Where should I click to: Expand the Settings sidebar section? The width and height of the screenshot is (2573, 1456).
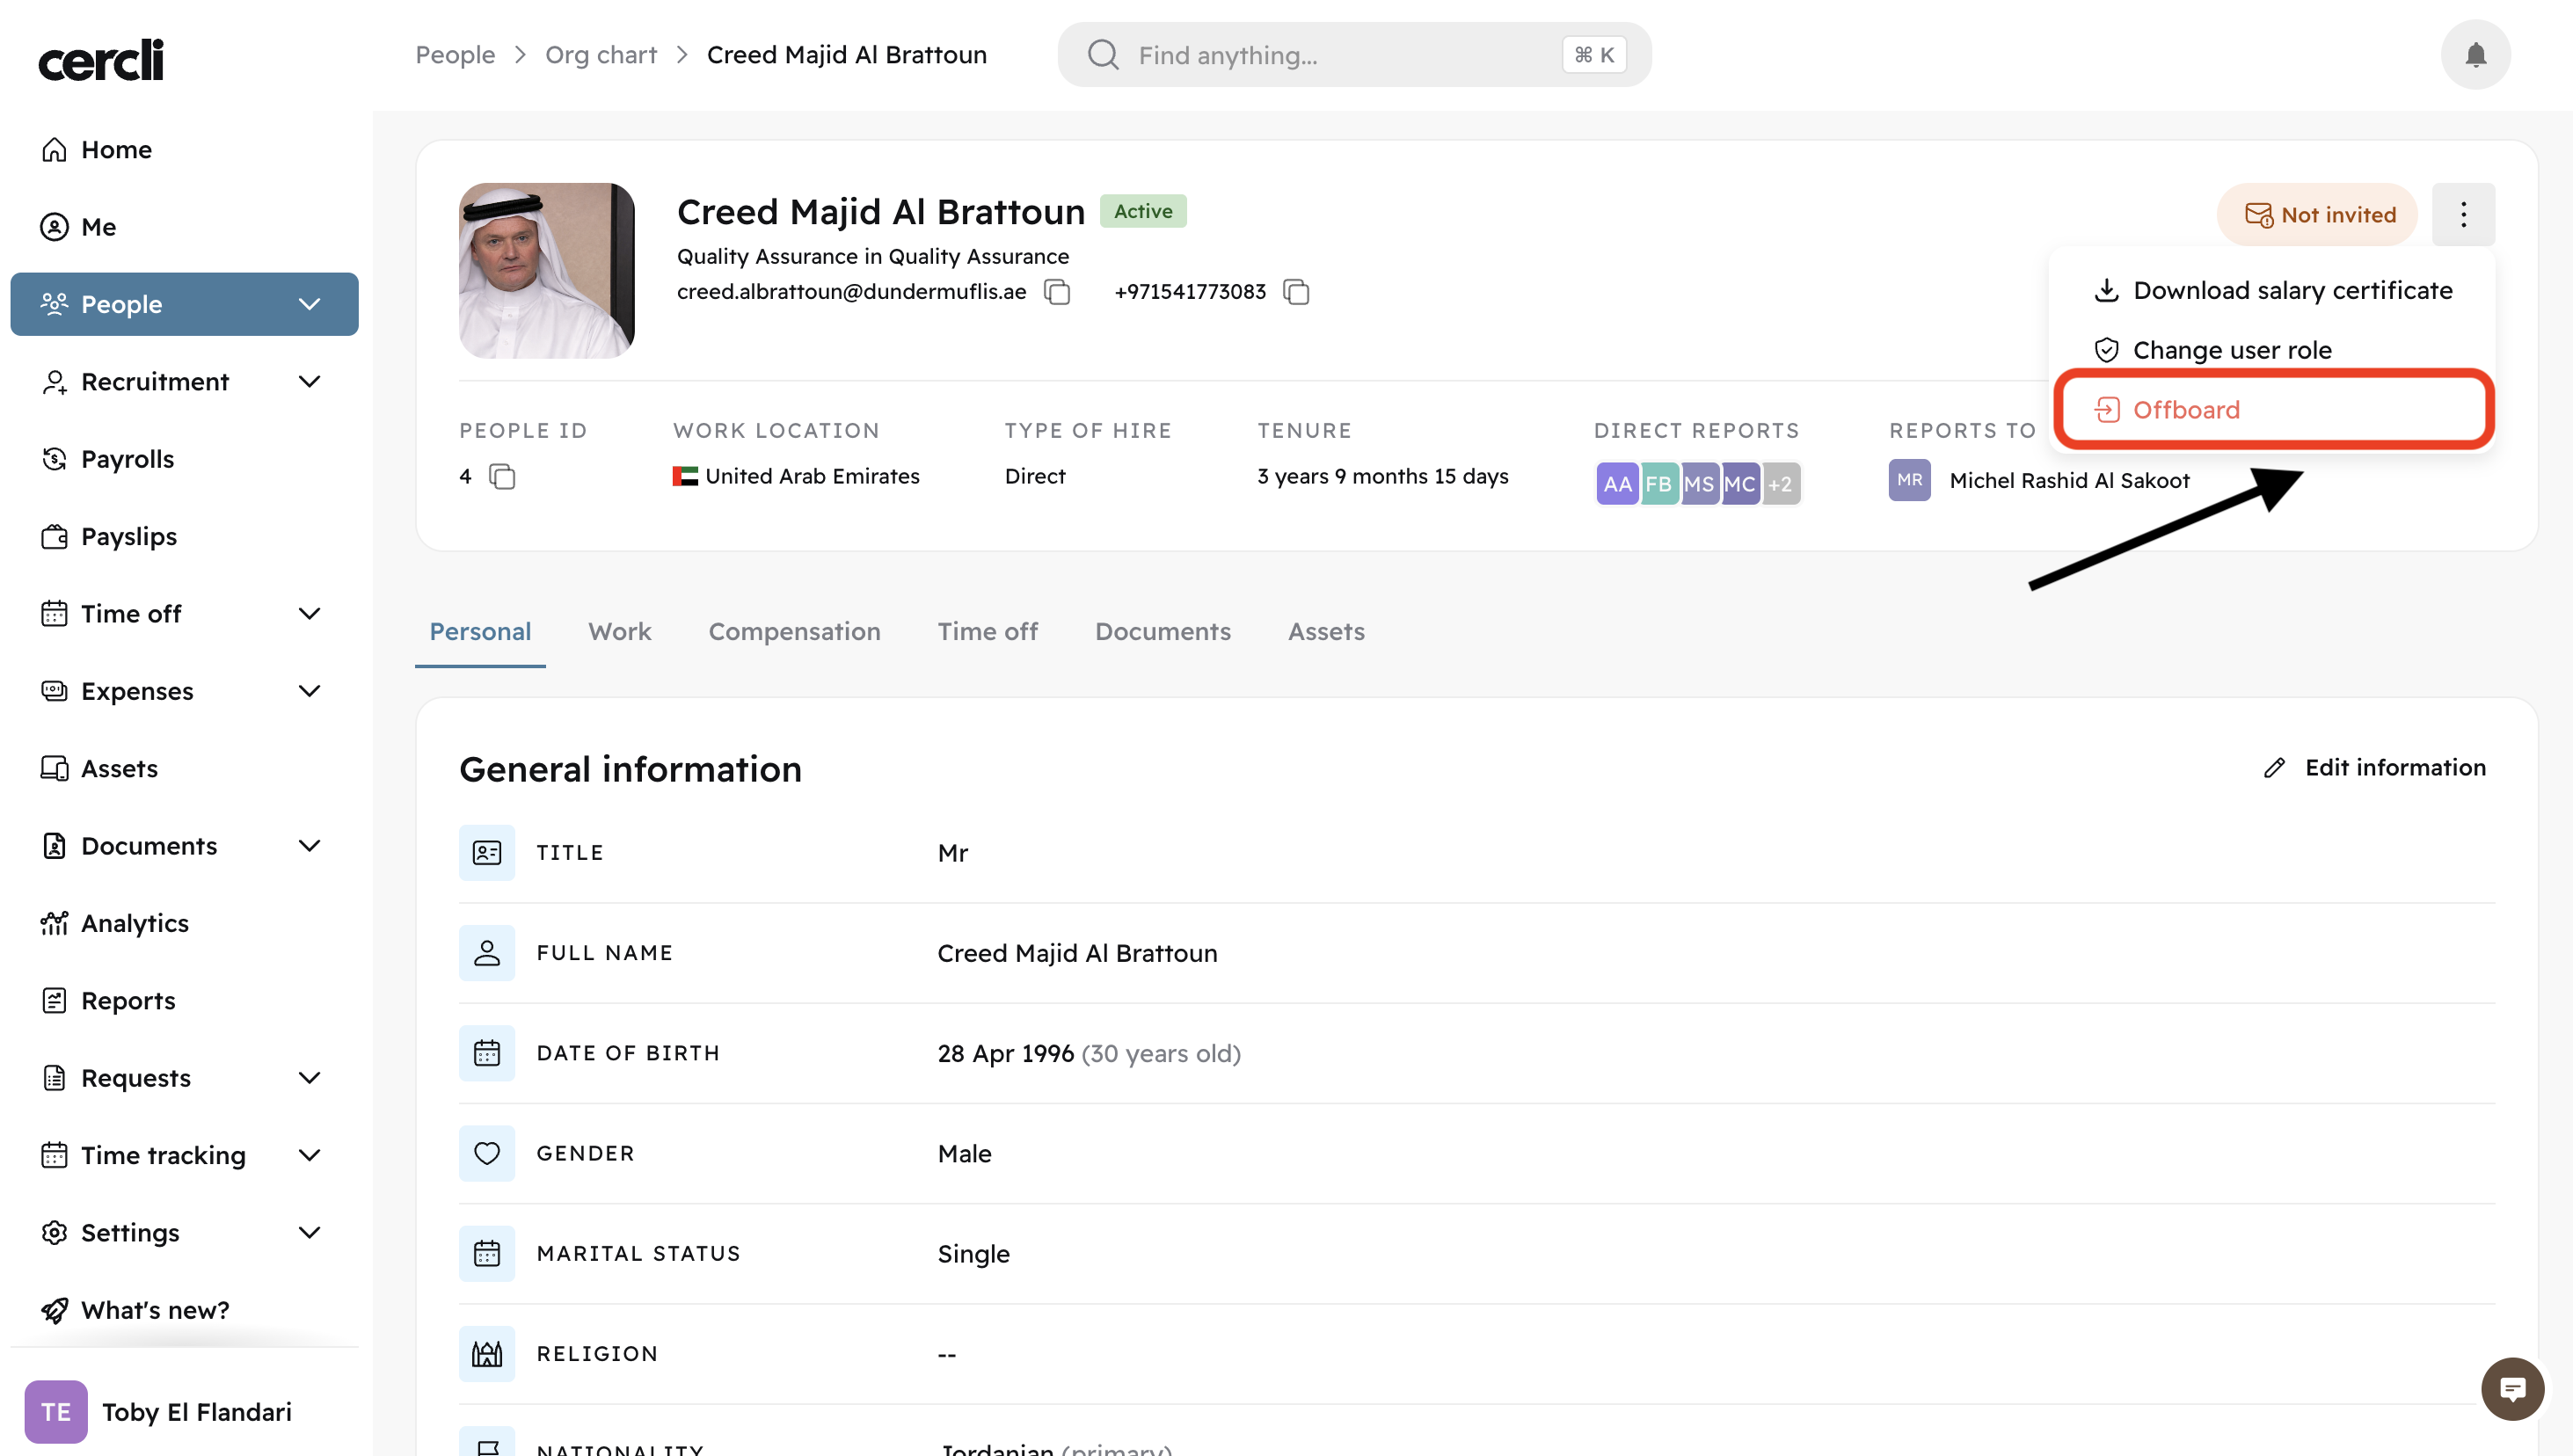click(x=310, y=1232)
